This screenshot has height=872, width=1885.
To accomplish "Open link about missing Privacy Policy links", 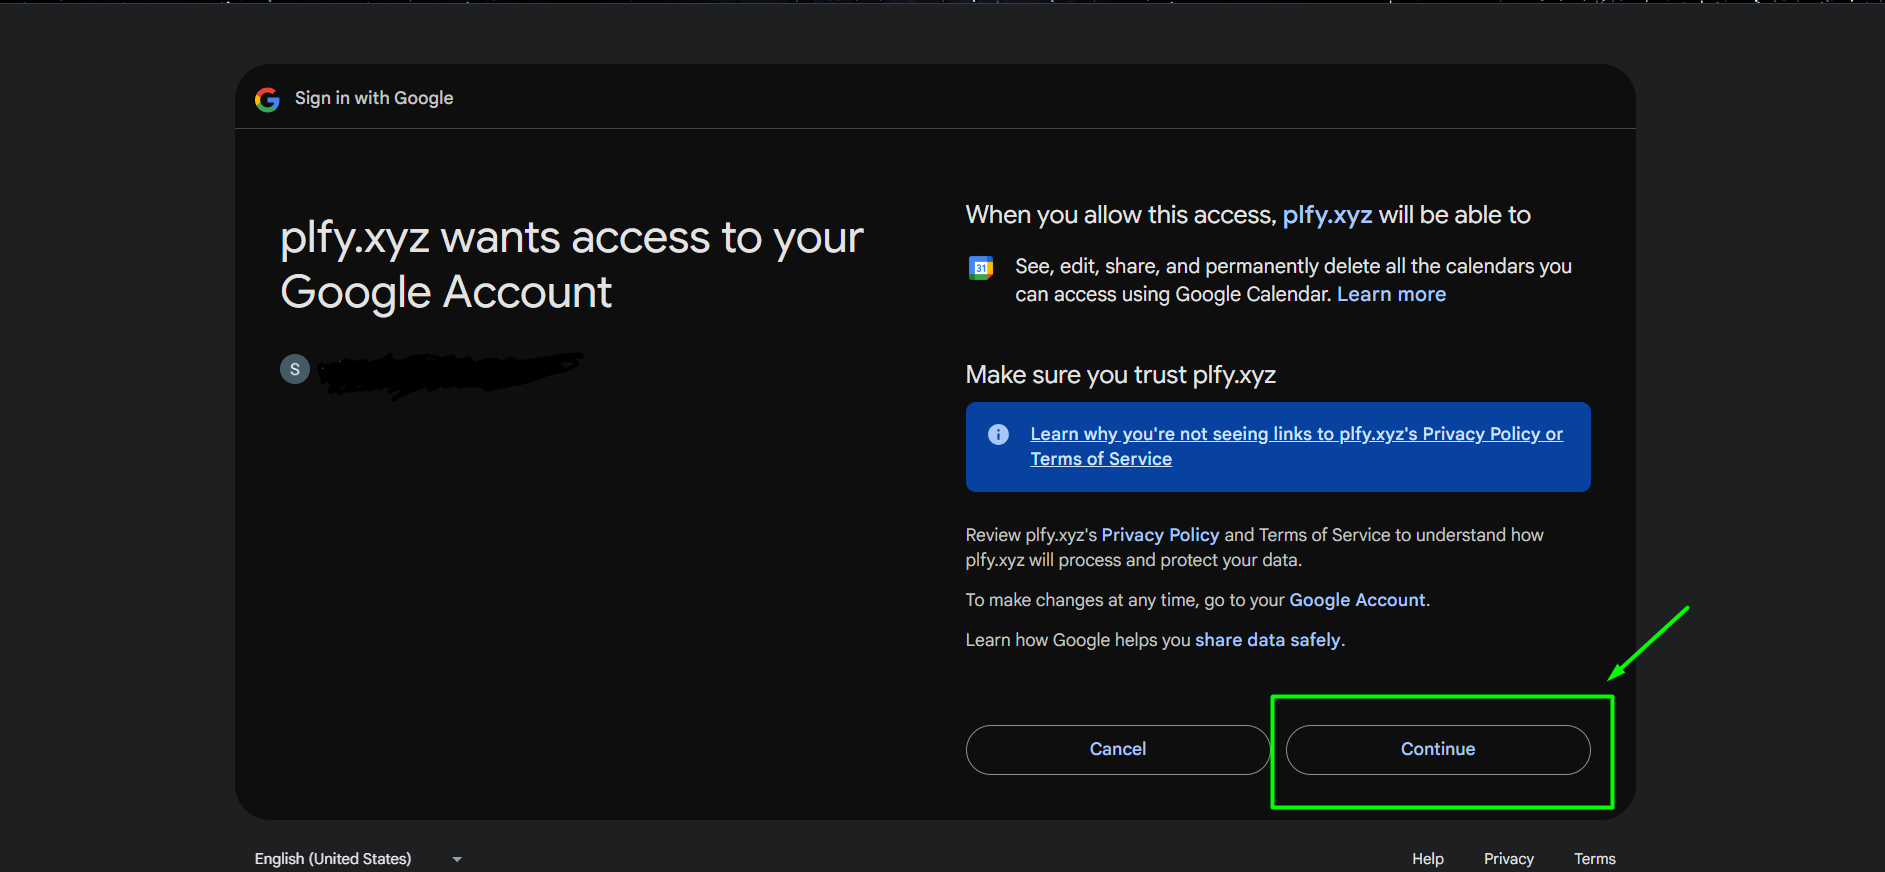I will pos(1296,446).
